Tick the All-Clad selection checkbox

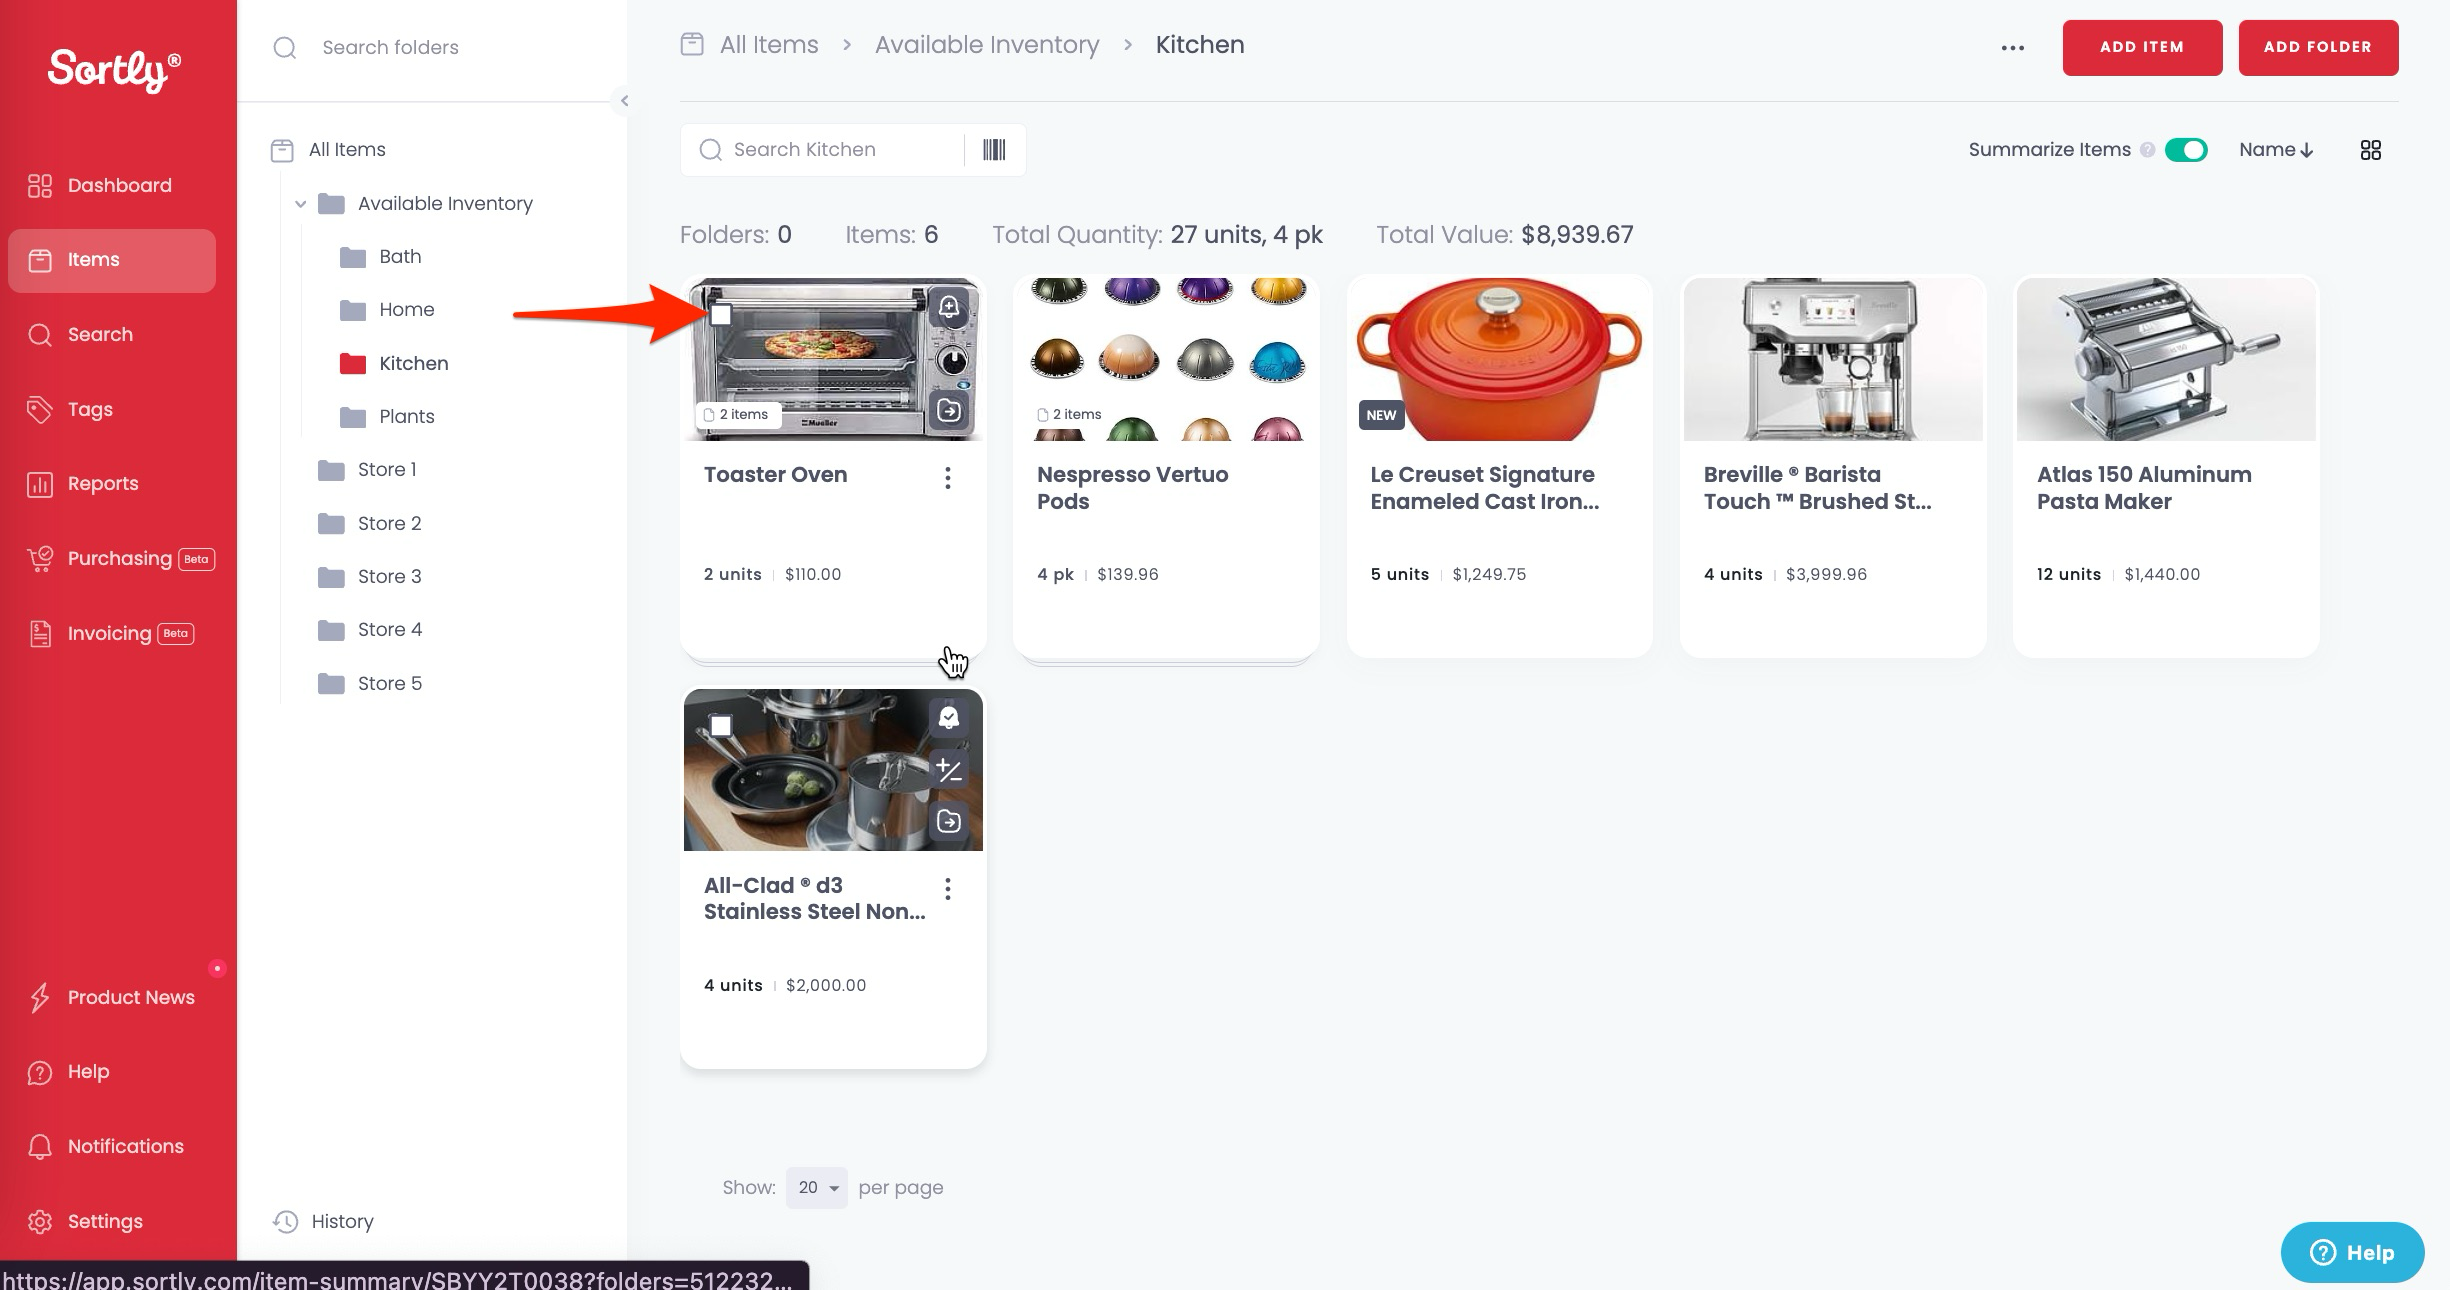pos(721,726)
